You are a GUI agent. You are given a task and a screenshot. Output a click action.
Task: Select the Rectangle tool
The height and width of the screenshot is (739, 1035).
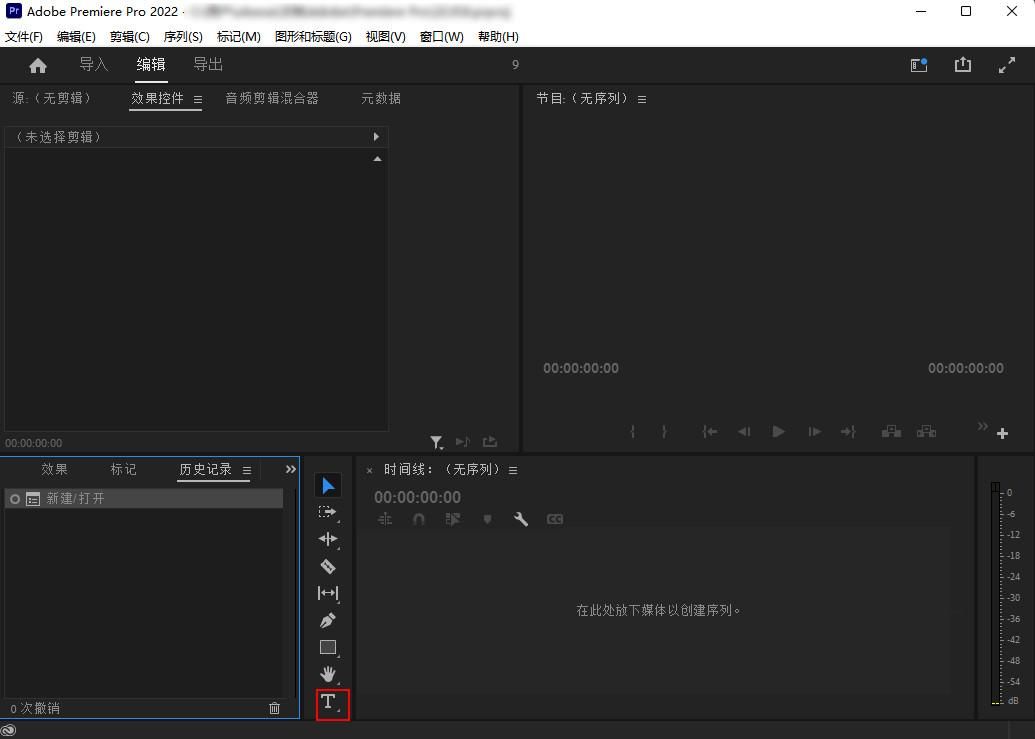328,647
